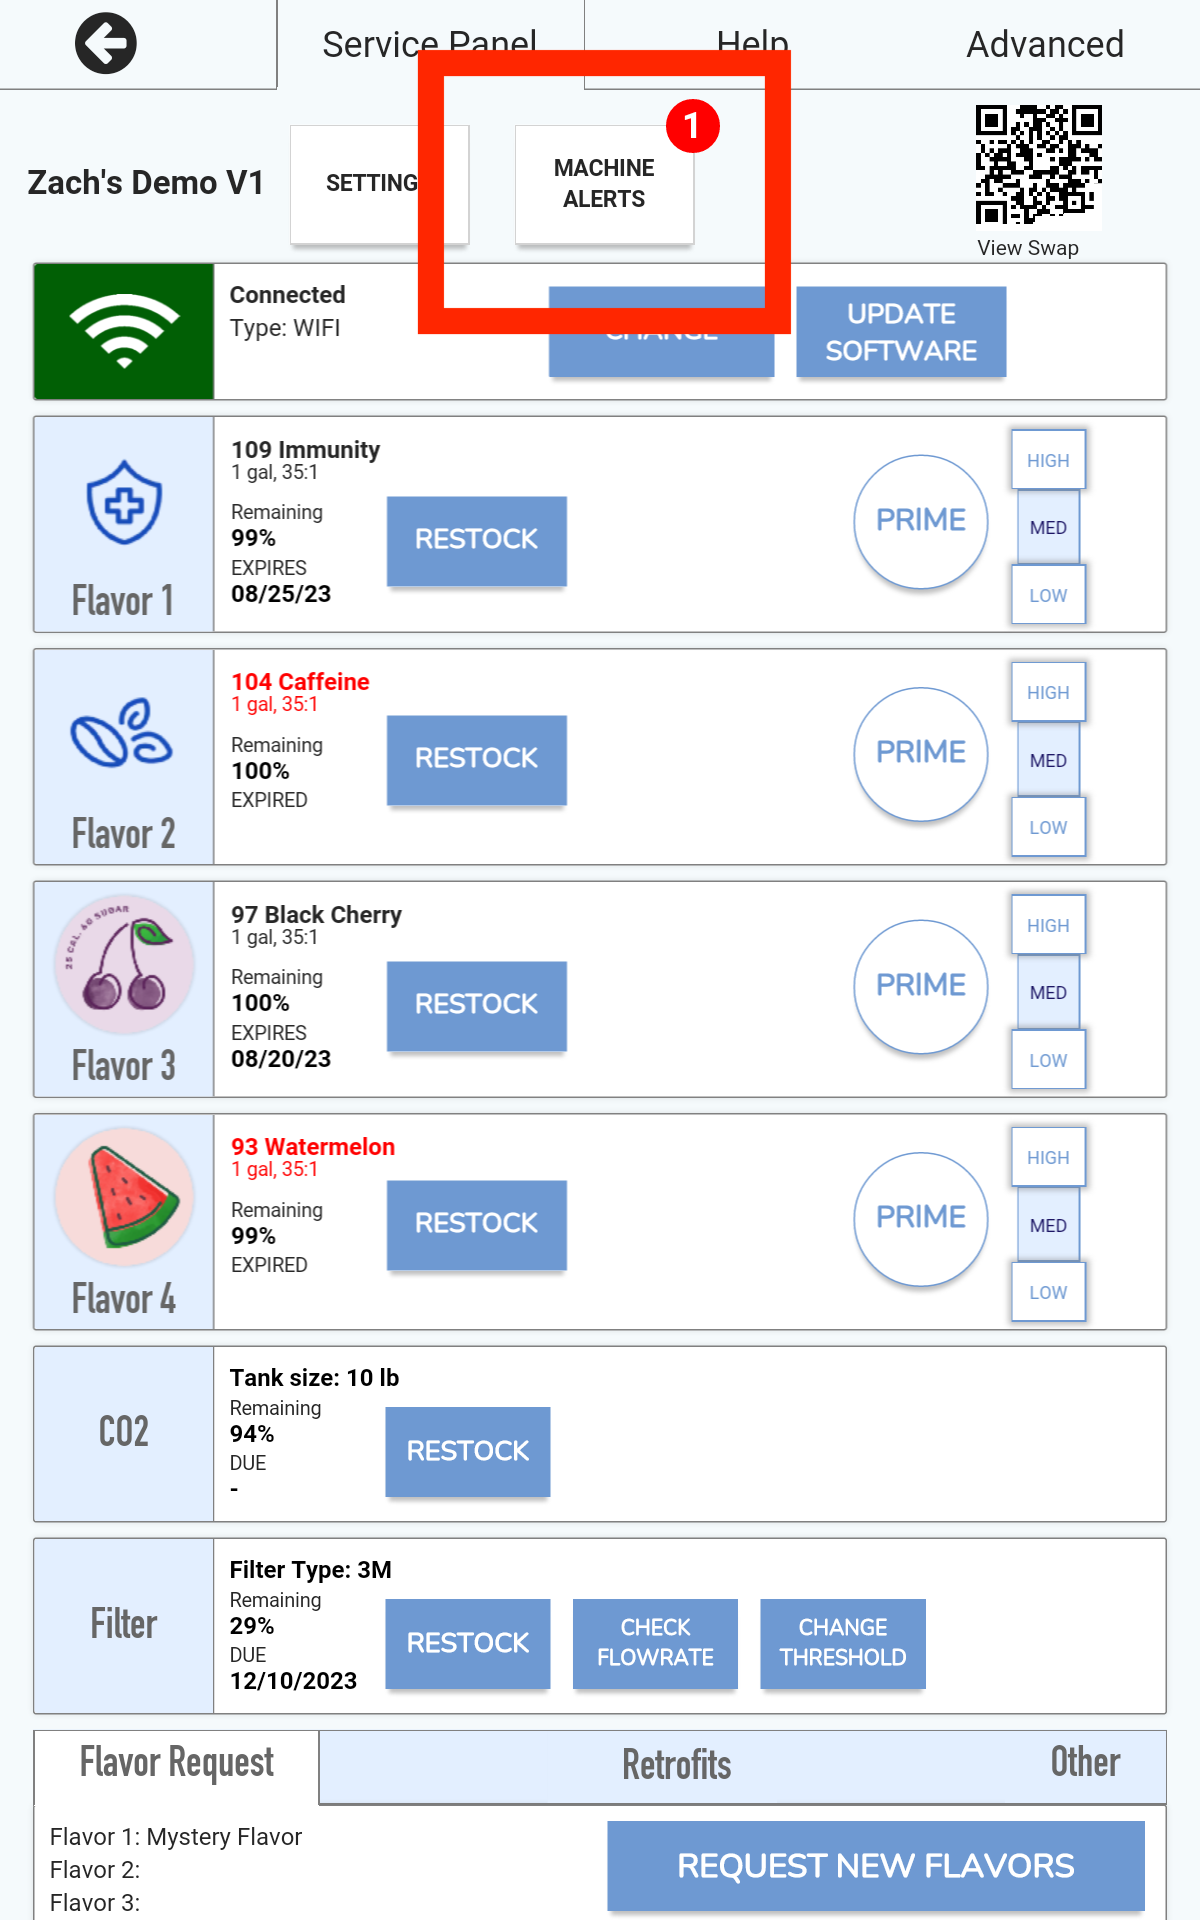Open the Retrofits tab
Image resolution: width=1200 pixels, height=1920 pixels.
coord(677,1765)
